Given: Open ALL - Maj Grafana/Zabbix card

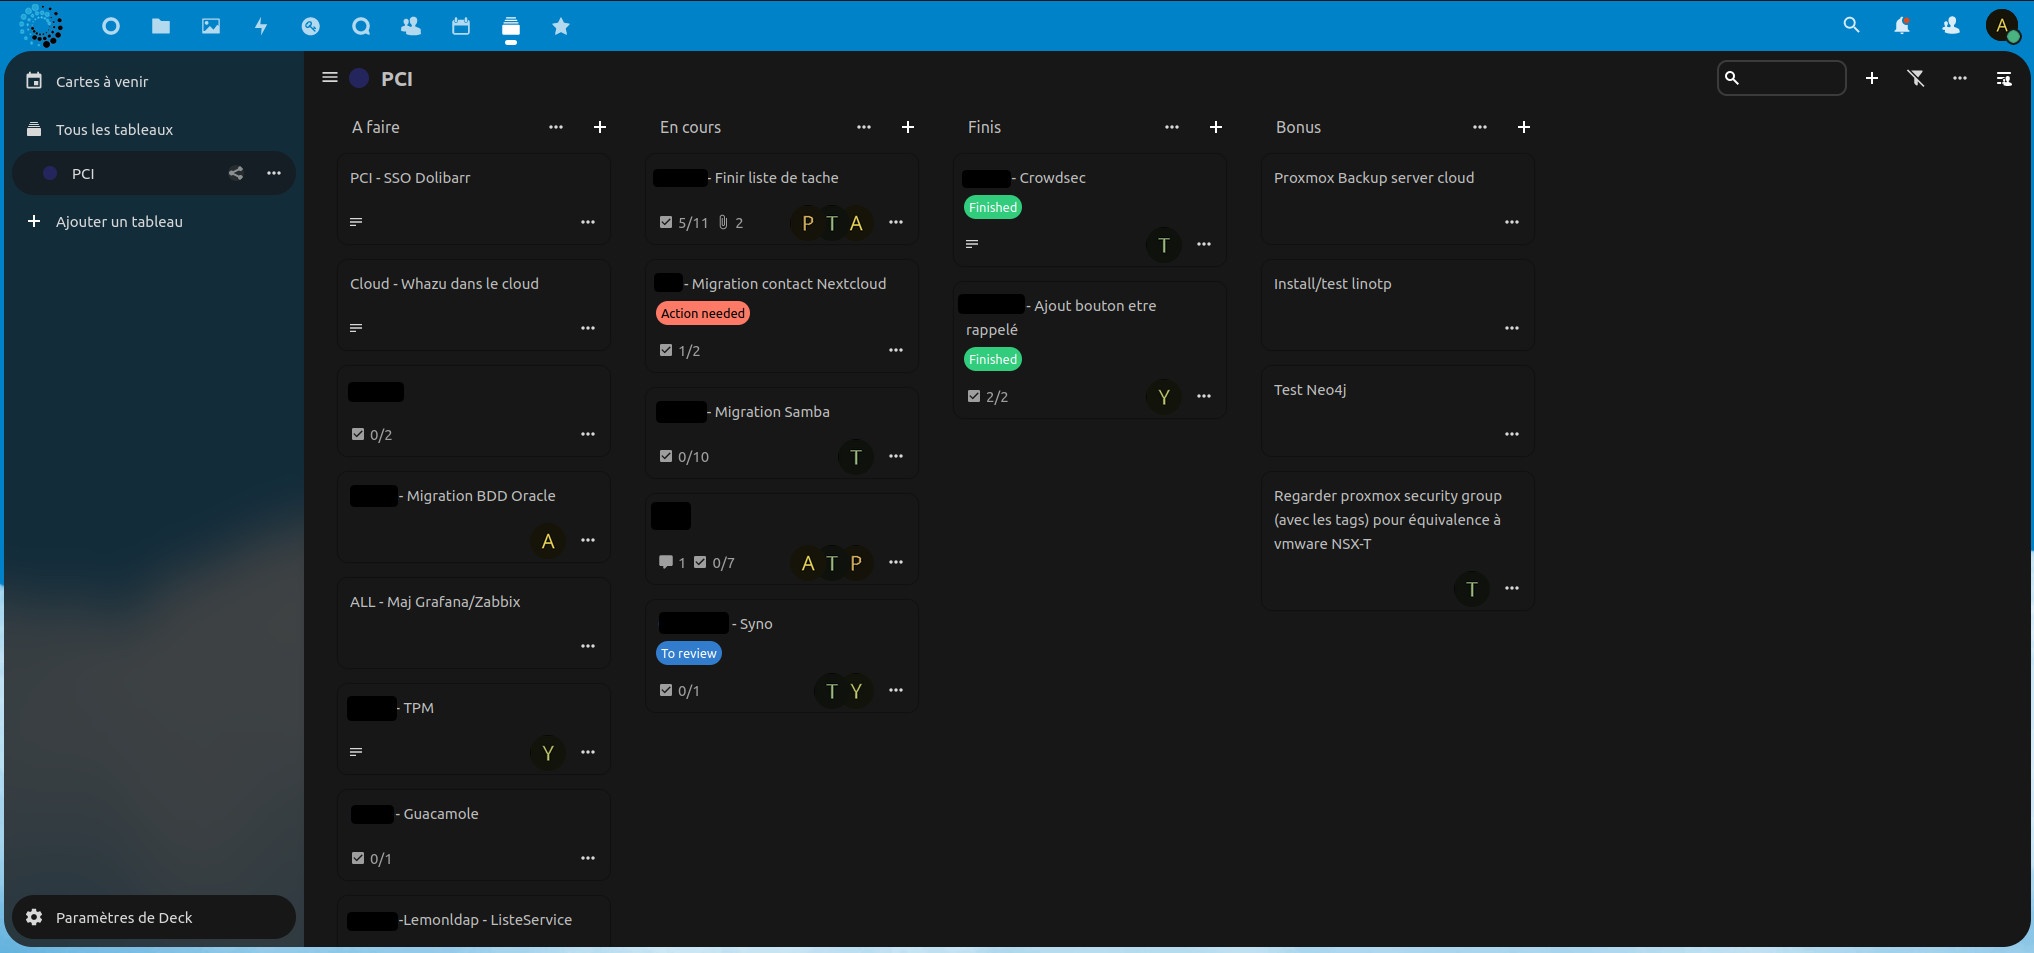Looking at the screenshot, I should coord(474,623).
